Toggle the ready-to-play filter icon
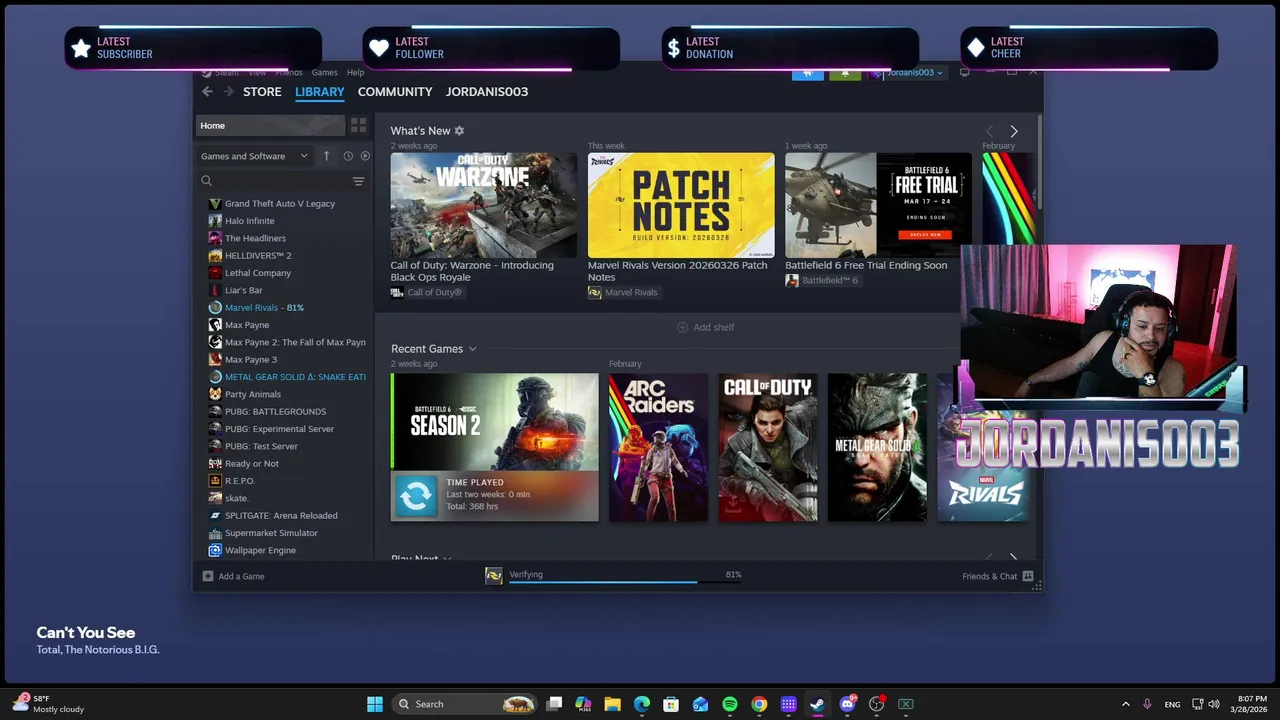The height and width of the screenshot is (720, 1280). tap(365, 156)
